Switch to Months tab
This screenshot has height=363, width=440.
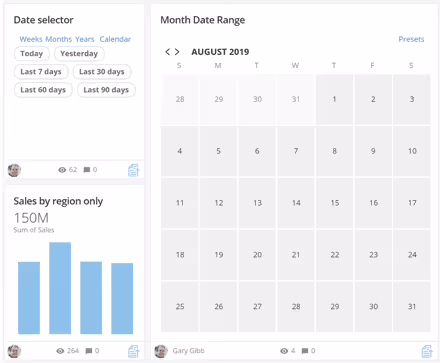point(58,39)
